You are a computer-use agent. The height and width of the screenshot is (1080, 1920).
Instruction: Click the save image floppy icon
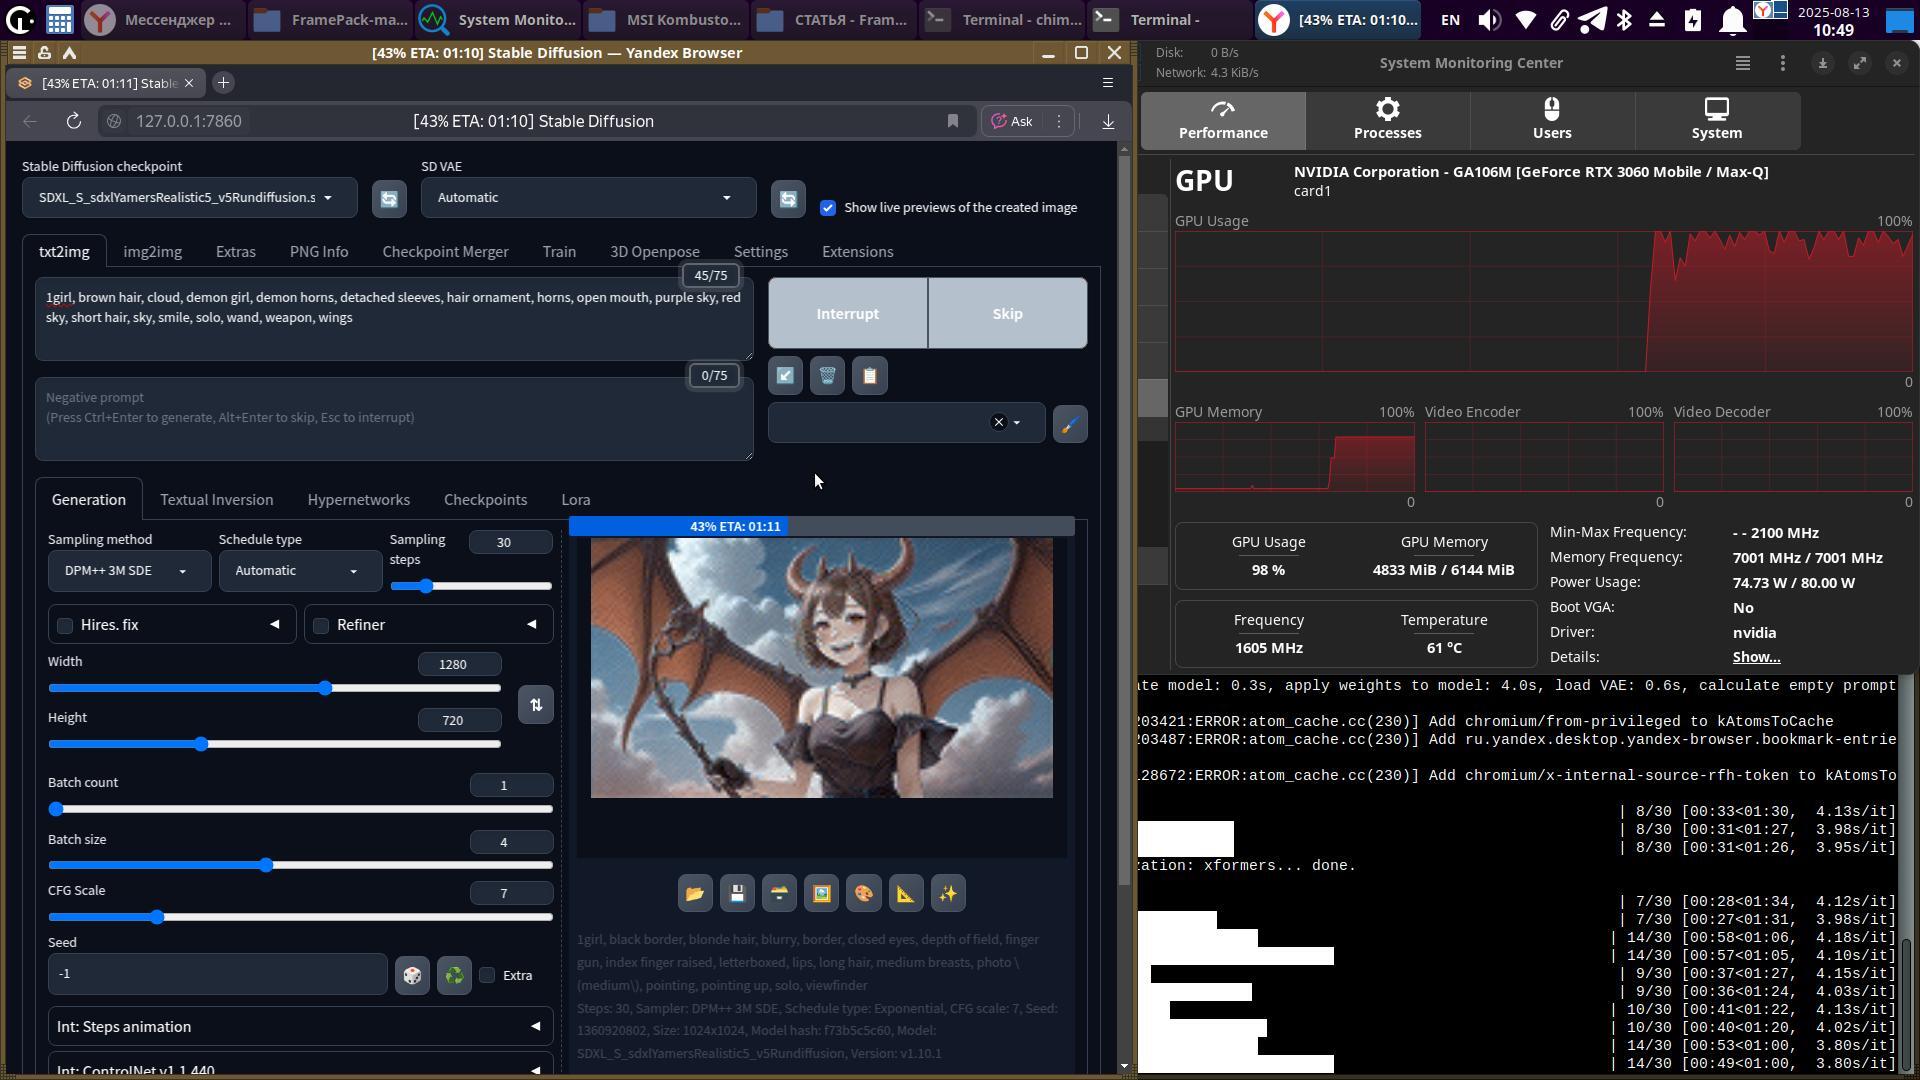[x=737, y=894]
